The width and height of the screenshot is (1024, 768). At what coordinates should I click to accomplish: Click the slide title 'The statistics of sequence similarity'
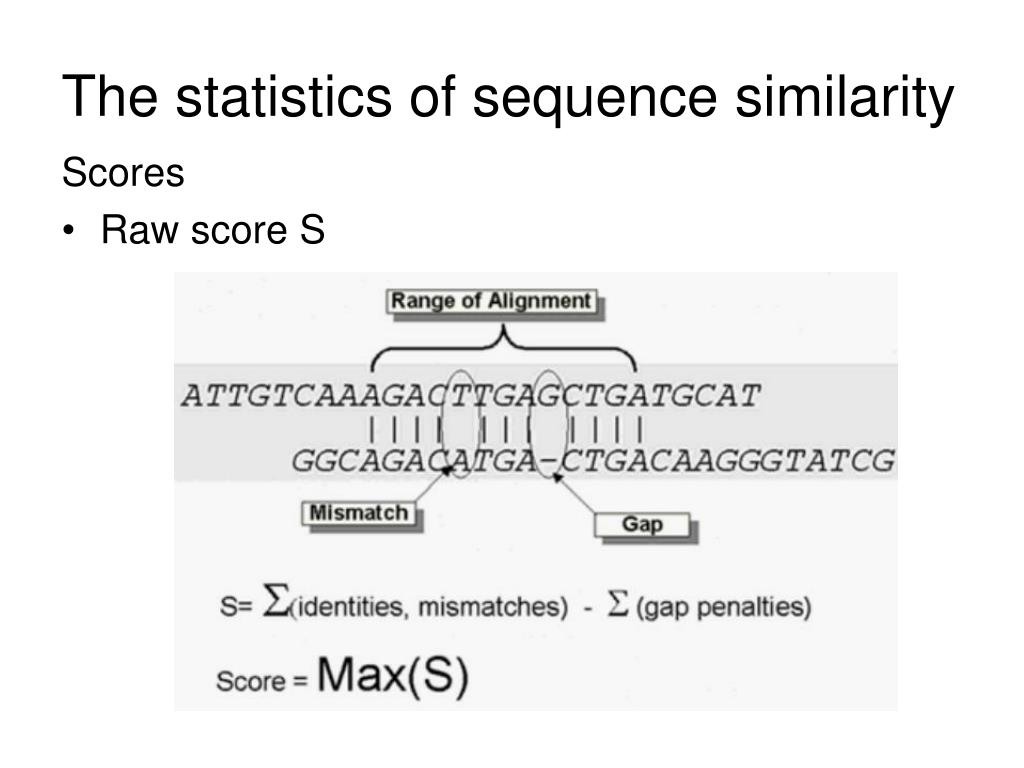507,98
